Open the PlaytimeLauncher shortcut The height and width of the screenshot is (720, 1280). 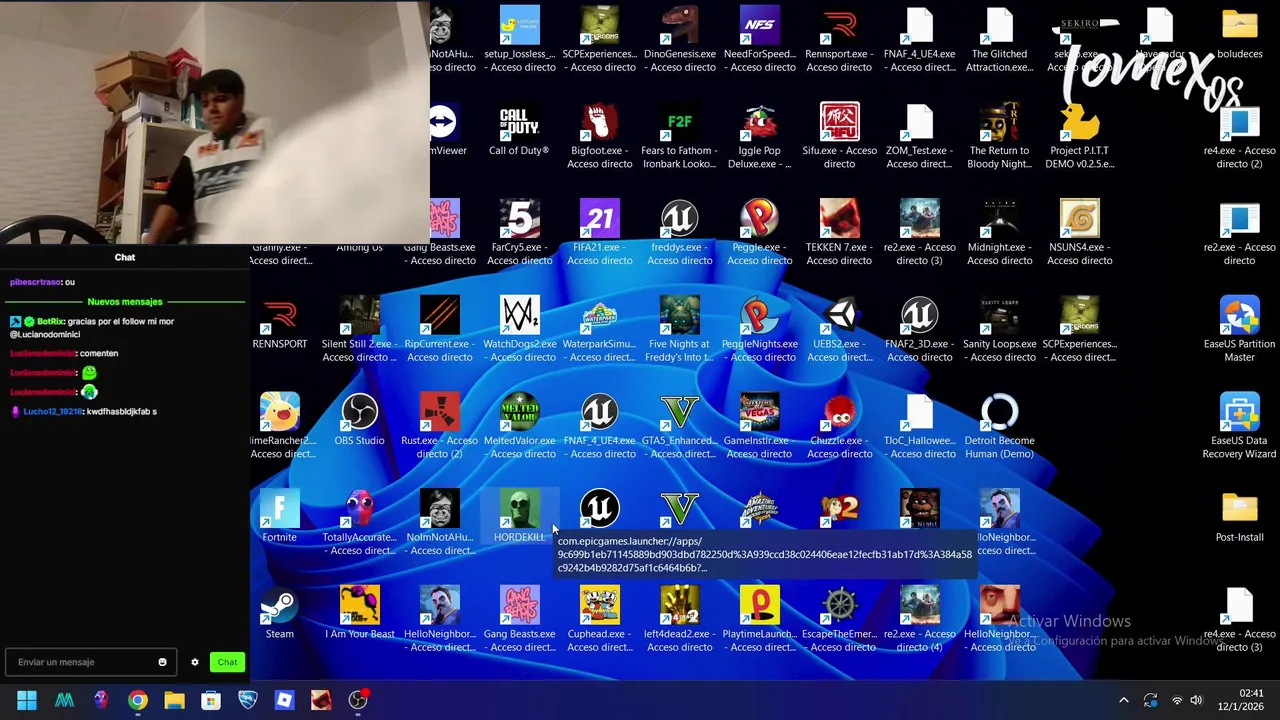759,619
